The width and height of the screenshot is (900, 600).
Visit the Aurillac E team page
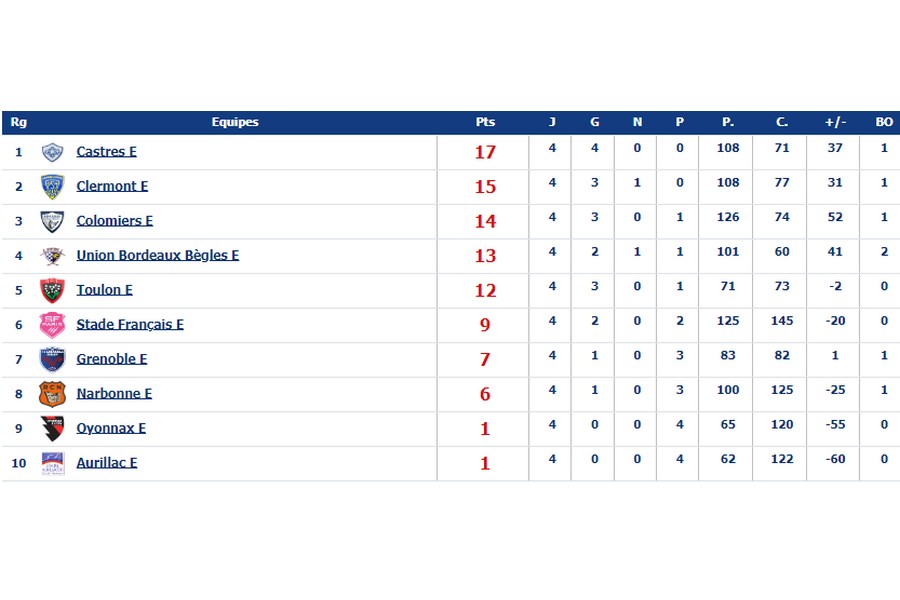click(x=107, y=462)
